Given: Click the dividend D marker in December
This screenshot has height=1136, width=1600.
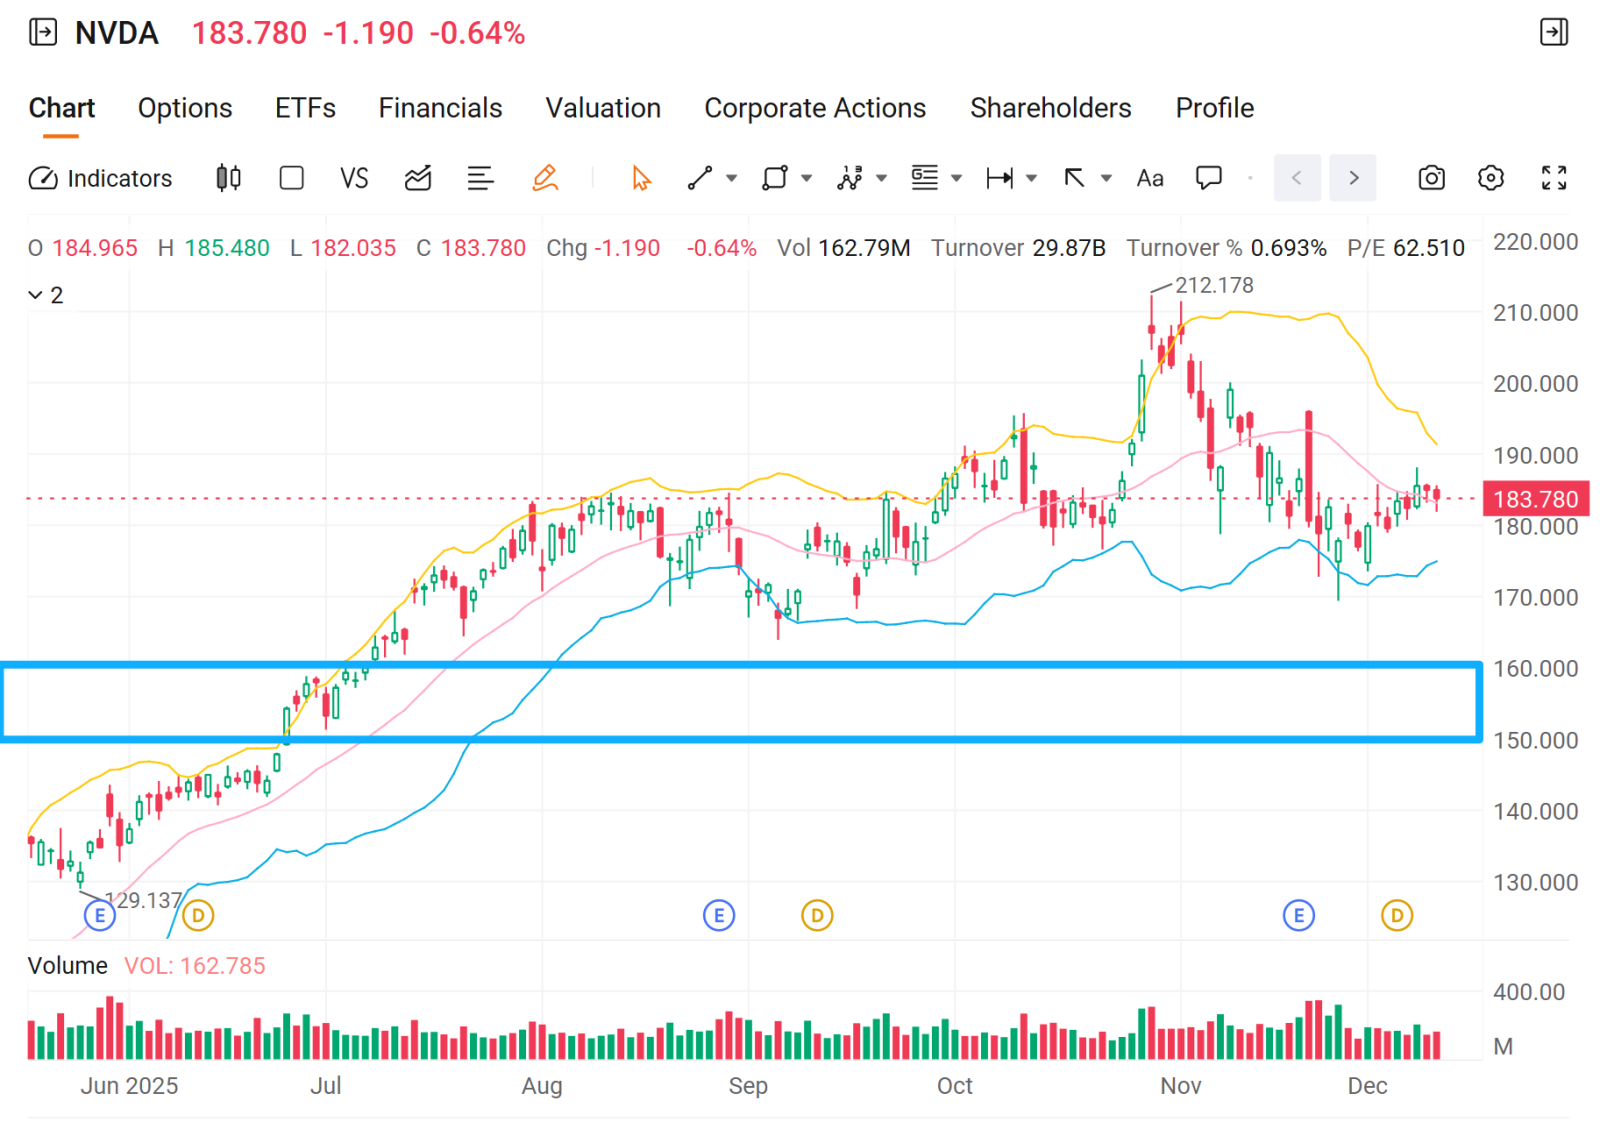Looking at the screenshot, I should point(1397,915).
